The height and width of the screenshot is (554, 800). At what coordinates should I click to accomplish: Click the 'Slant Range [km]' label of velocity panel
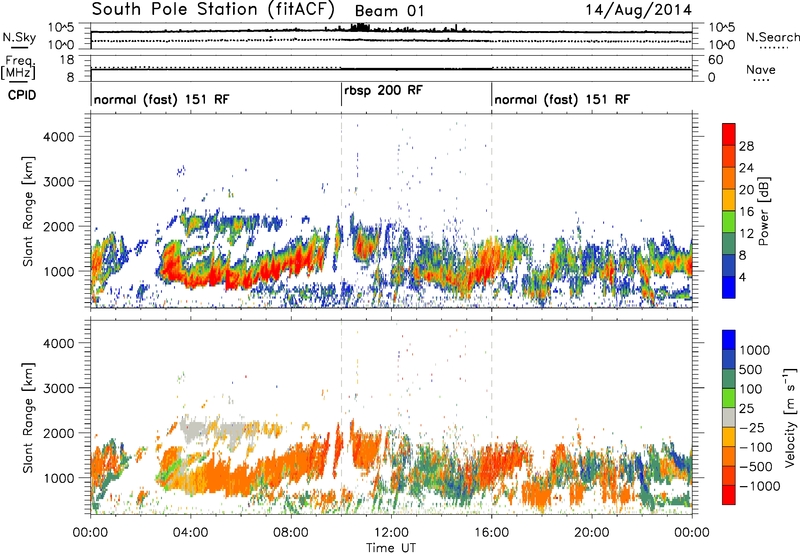pos(28,418)
